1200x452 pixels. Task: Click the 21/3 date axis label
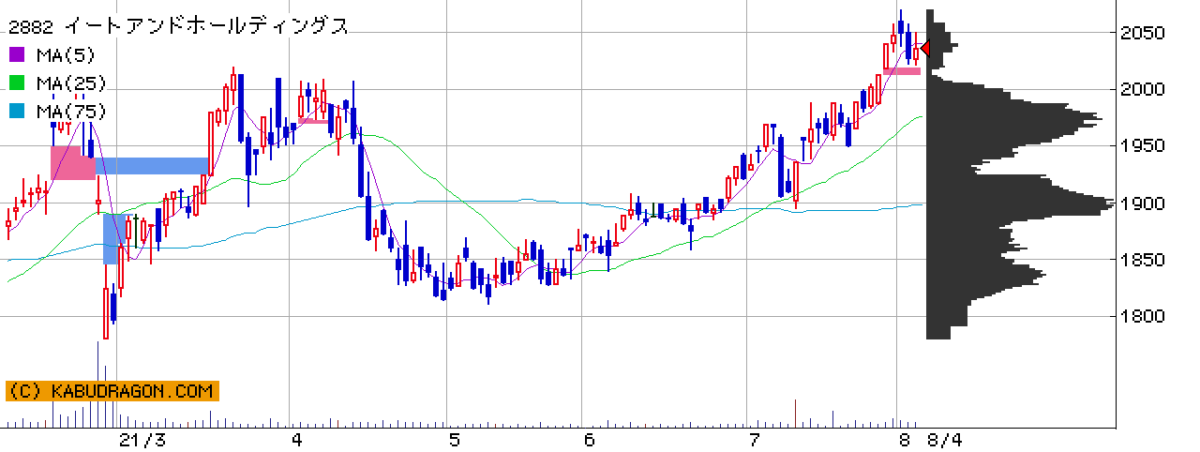coord(140,440)
